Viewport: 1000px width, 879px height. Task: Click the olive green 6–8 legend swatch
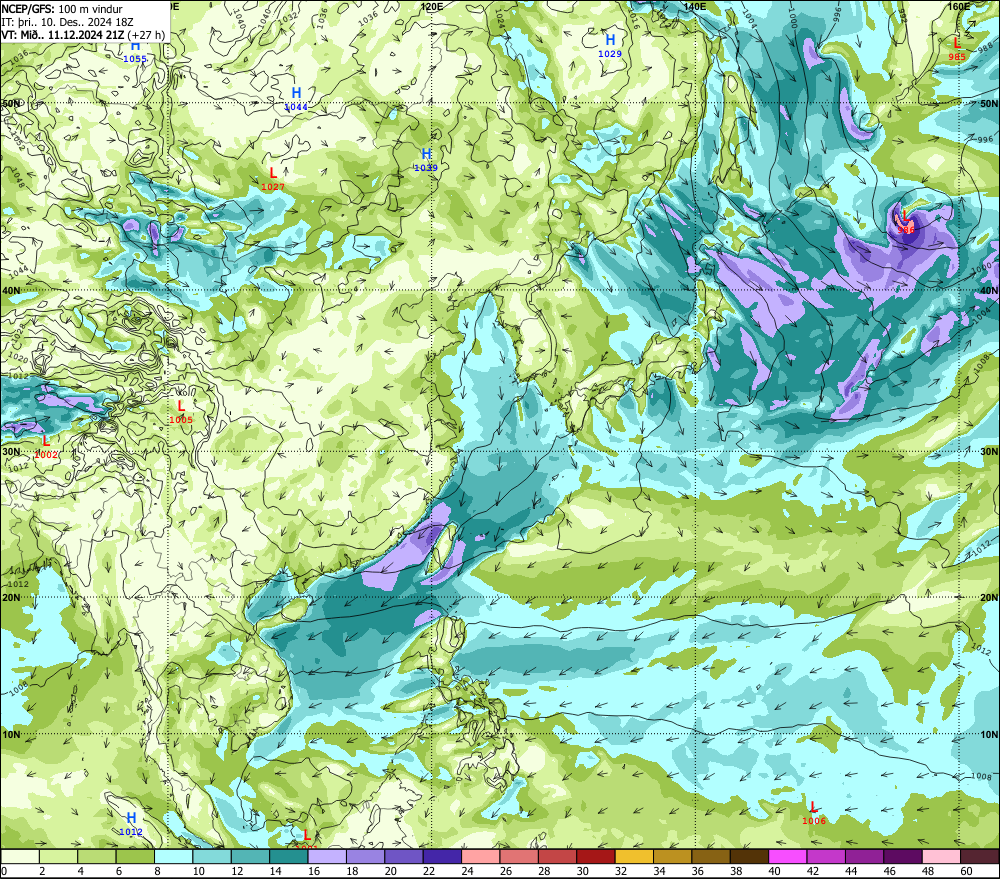[x=135, y=856]
